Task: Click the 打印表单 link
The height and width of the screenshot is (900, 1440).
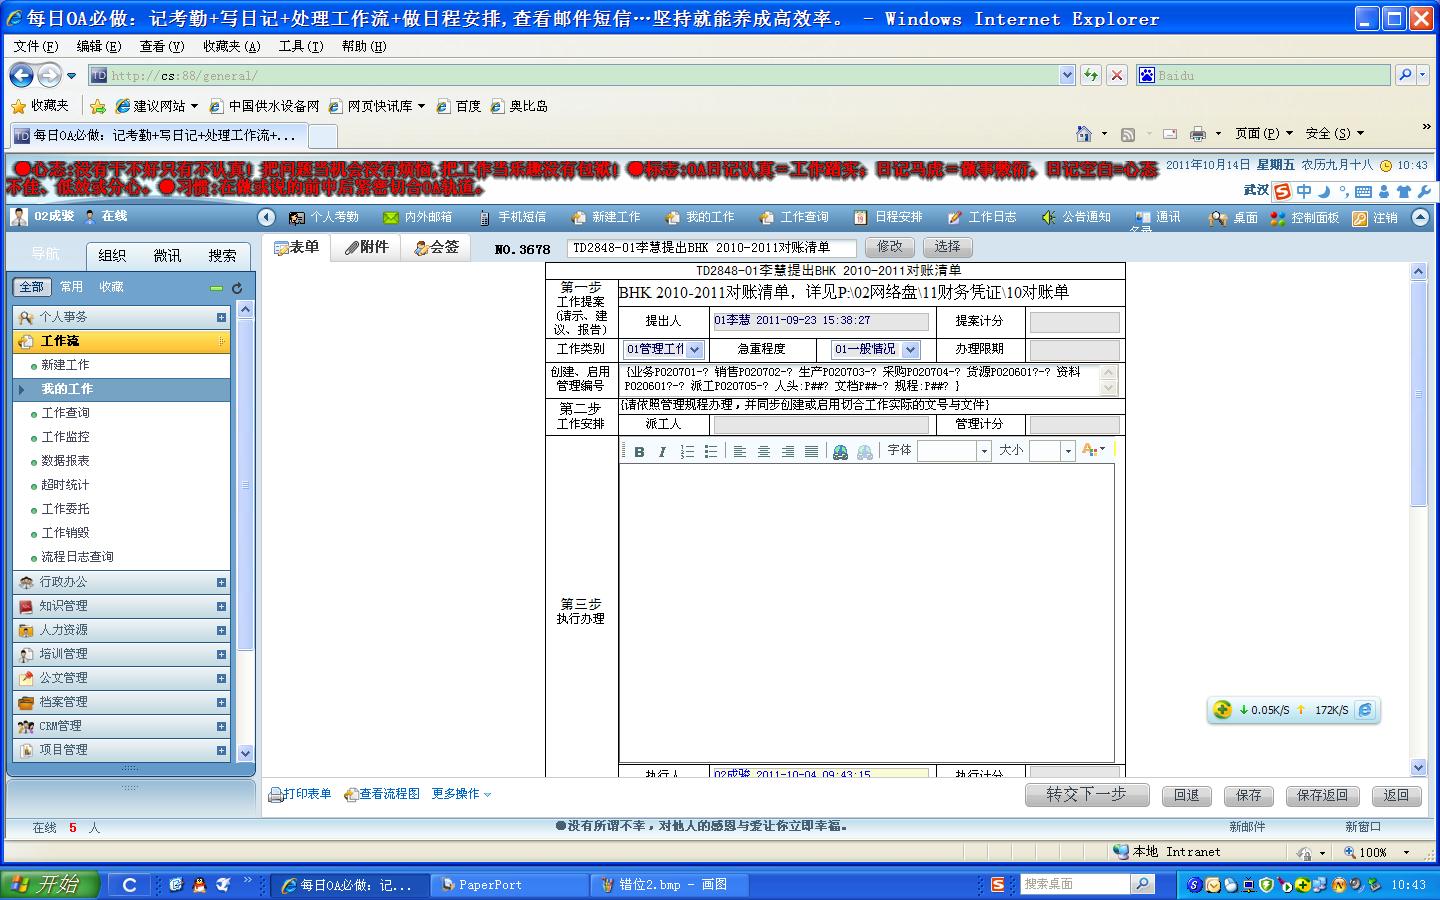Action: tap(300, 794)
